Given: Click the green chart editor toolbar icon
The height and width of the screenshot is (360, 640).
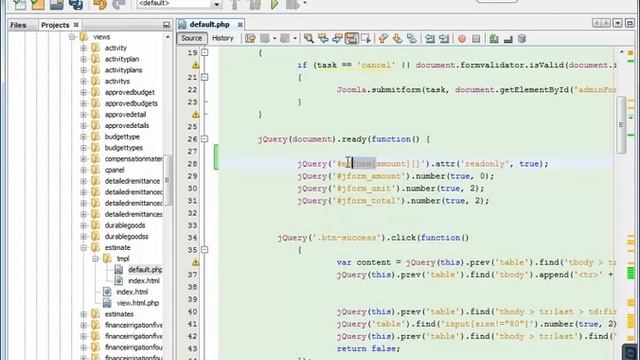Looking at the screenshot, I should 494,39.
